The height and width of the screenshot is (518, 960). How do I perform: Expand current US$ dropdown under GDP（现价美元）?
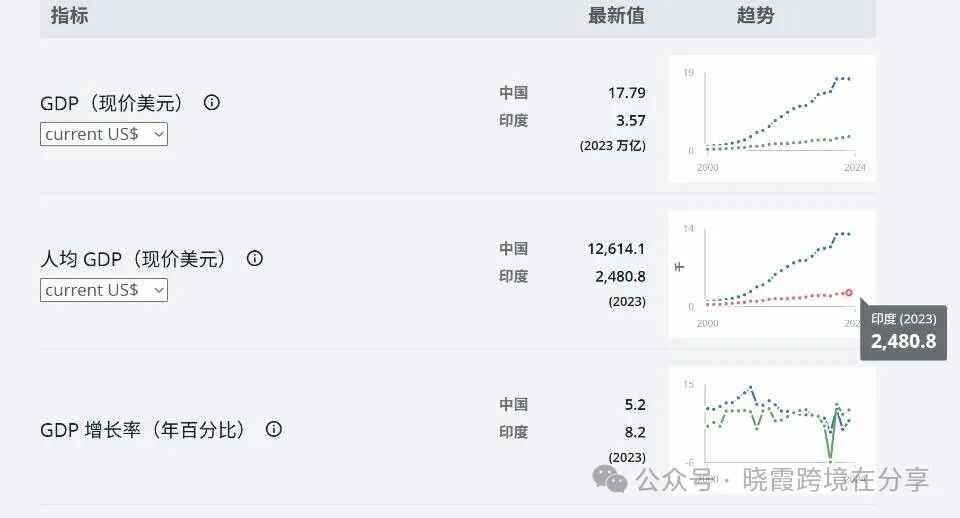click(104, 134)
